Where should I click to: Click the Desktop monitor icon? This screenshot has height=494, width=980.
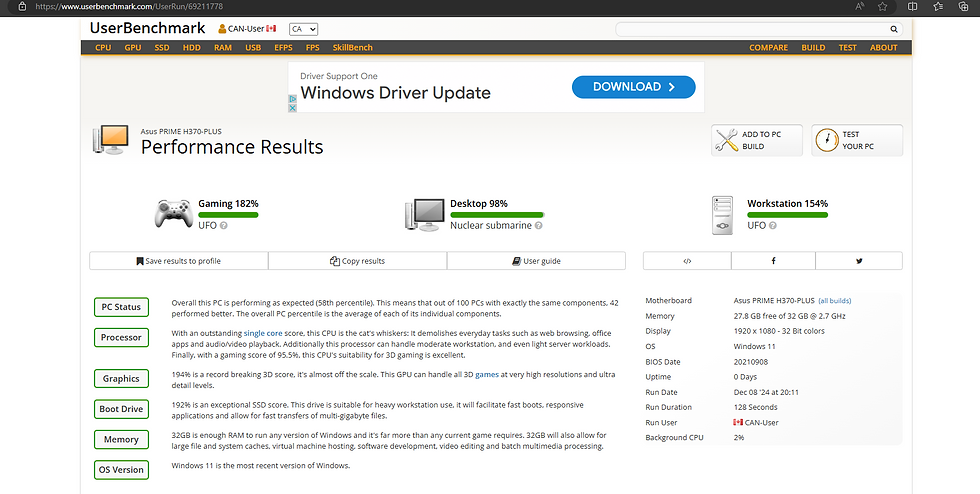coord(424,215)
